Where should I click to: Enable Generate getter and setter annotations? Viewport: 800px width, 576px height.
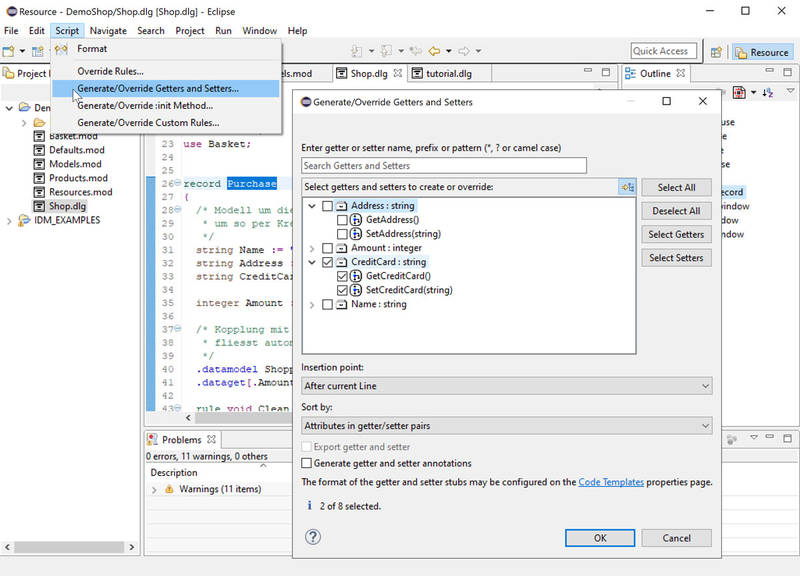tap(307, 463)
